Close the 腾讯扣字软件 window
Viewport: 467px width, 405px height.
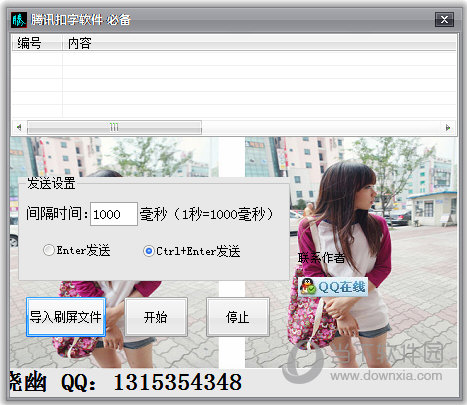pyautogui.click(x=444, y=20)
